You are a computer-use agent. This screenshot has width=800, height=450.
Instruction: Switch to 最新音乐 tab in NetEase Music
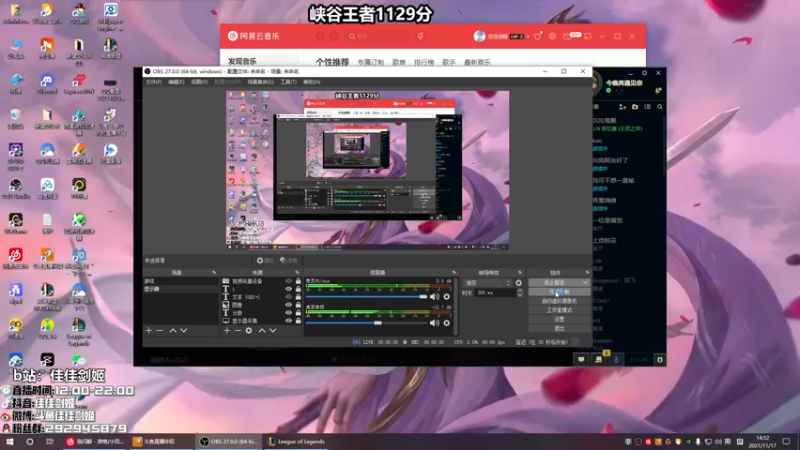tap(477, 62)
